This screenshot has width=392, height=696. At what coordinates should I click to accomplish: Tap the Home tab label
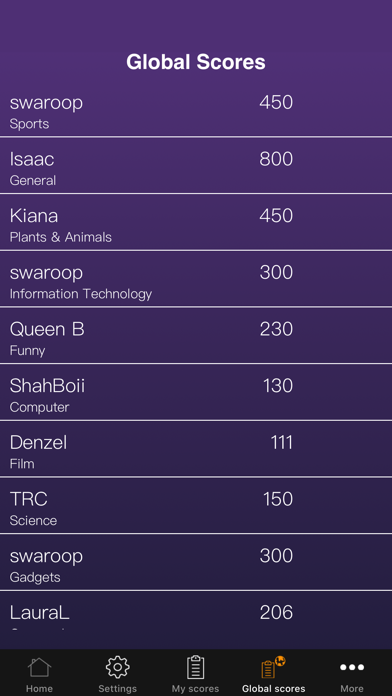click(x=39, y=689)
